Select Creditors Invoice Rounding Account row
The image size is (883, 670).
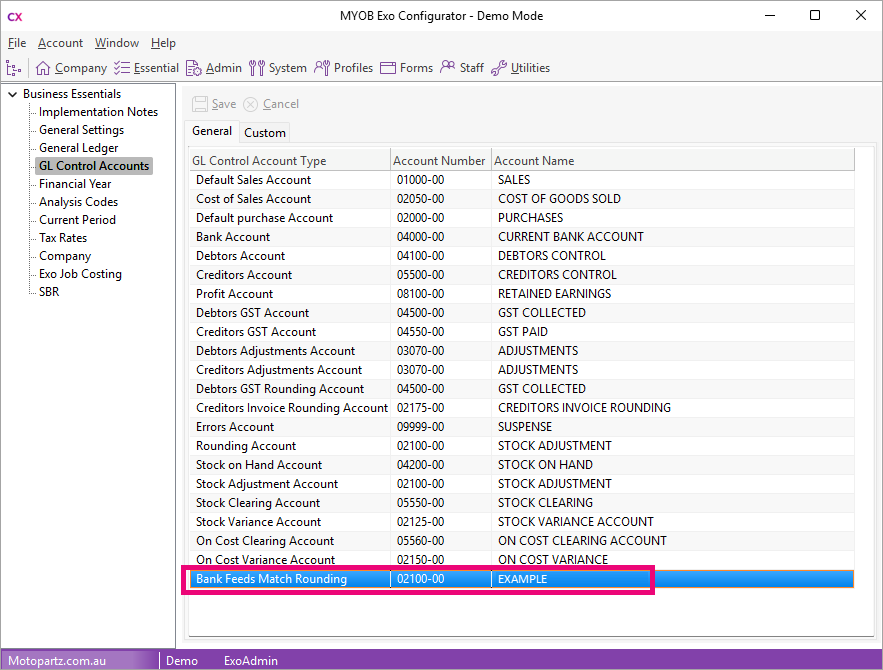point(521,408)
